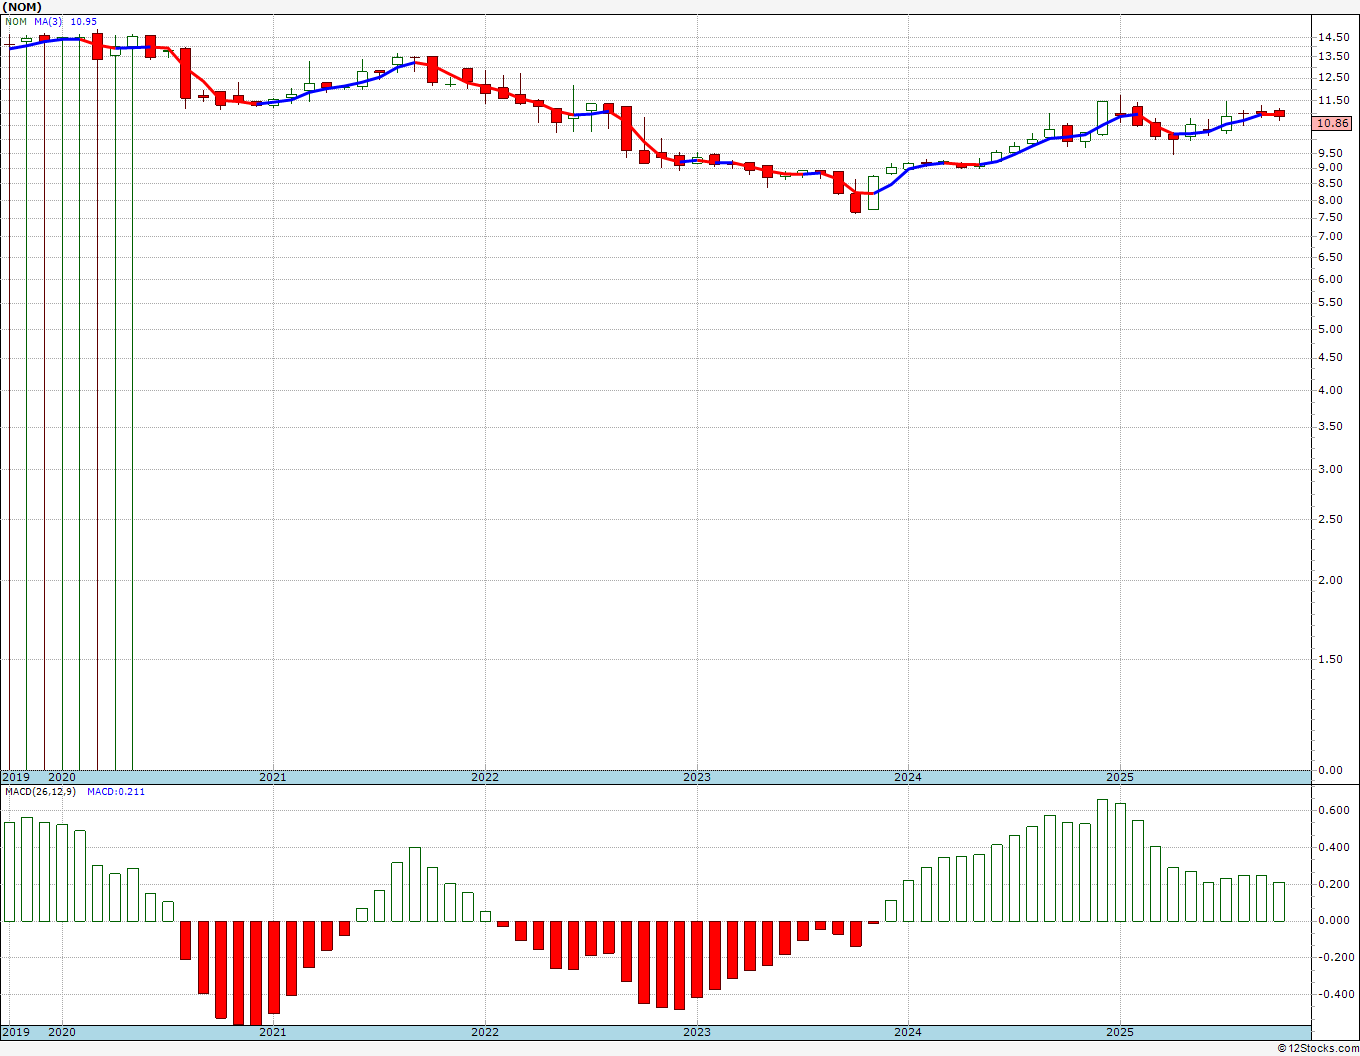Click the MACD:0.211 value label
Viewport: 1360px width, 1056px height.
[116, 791]
